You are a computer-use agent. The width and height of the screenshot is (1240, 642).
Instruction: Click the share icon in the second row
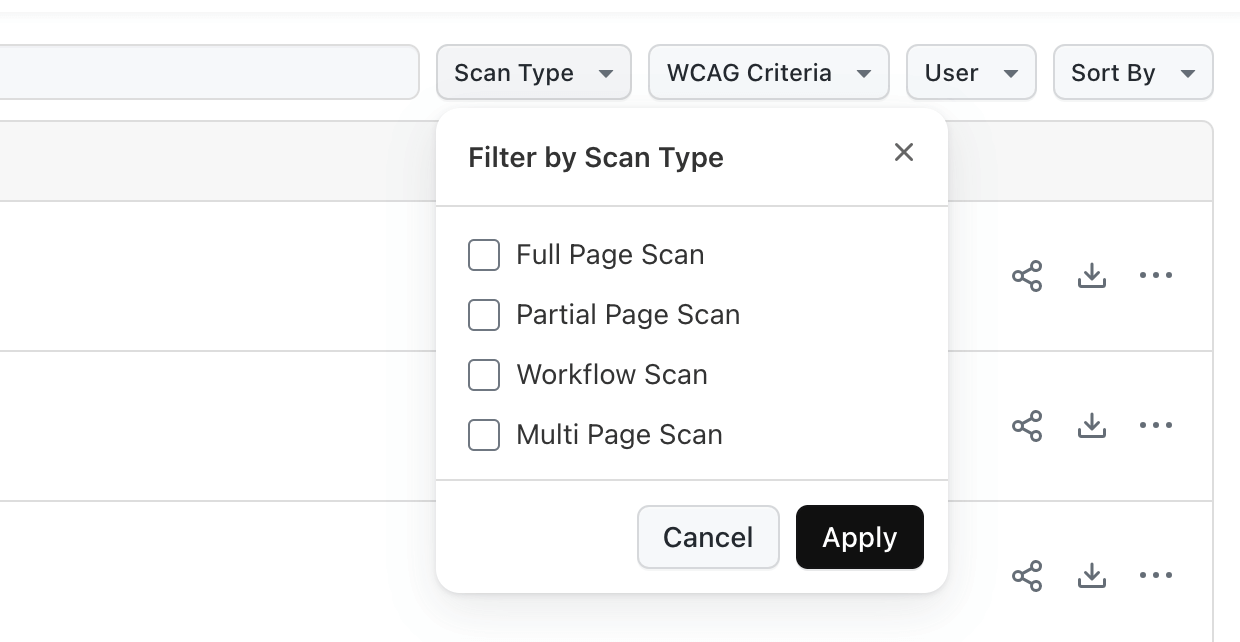click(x=1027, y=426)
